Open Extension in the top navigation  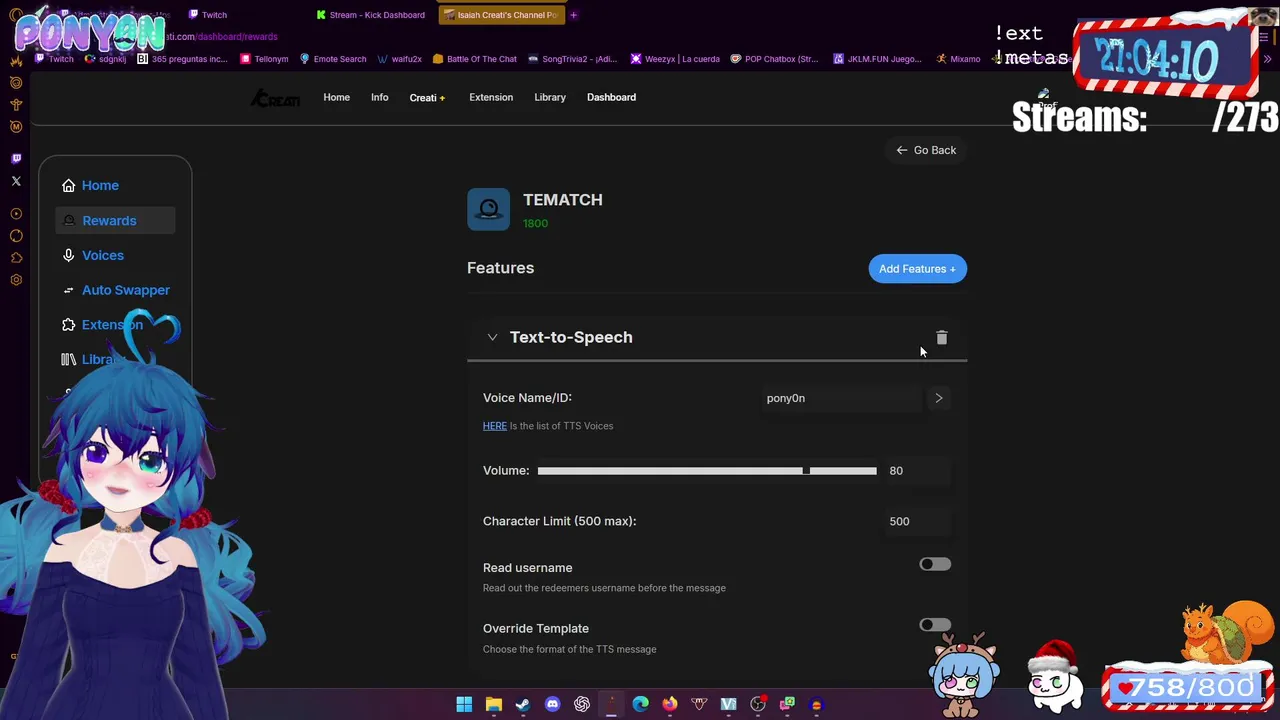(x=491, y=97)
